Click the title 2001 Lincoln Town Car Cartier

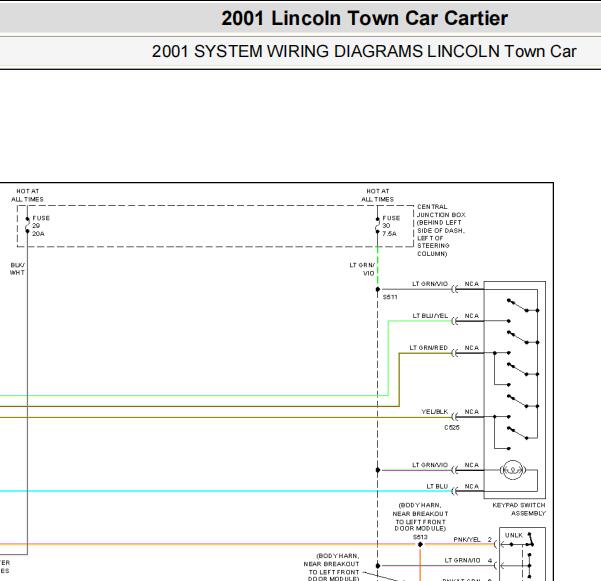coord(364,18)
